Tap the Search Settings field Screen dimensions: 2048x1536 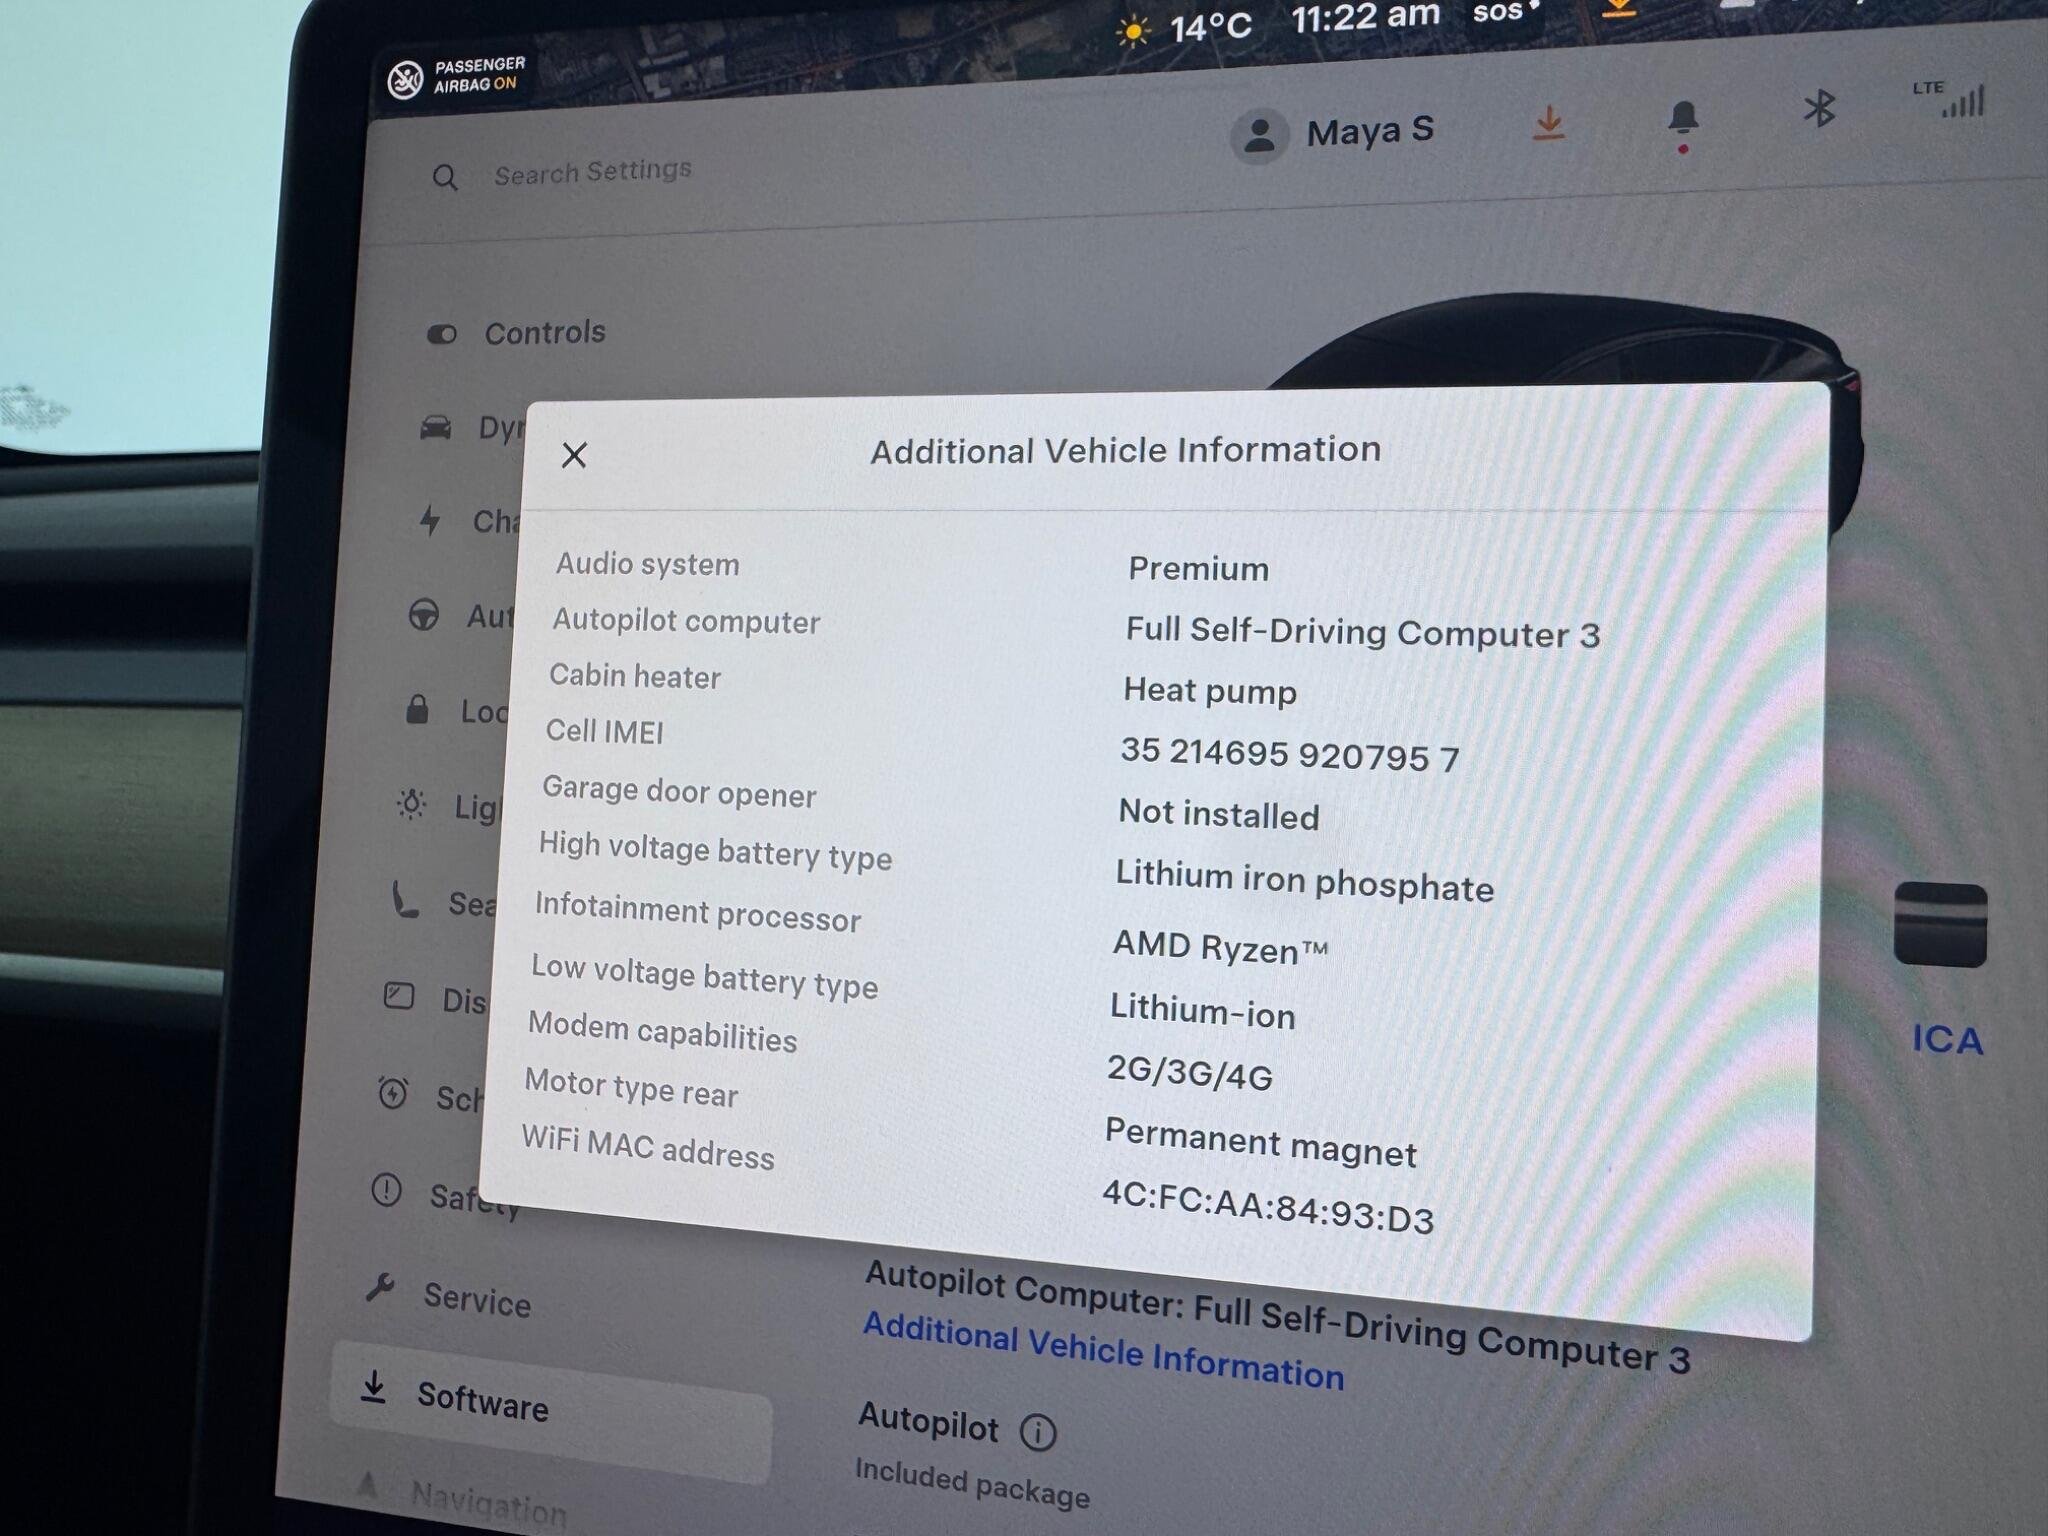tap(592, 172)
